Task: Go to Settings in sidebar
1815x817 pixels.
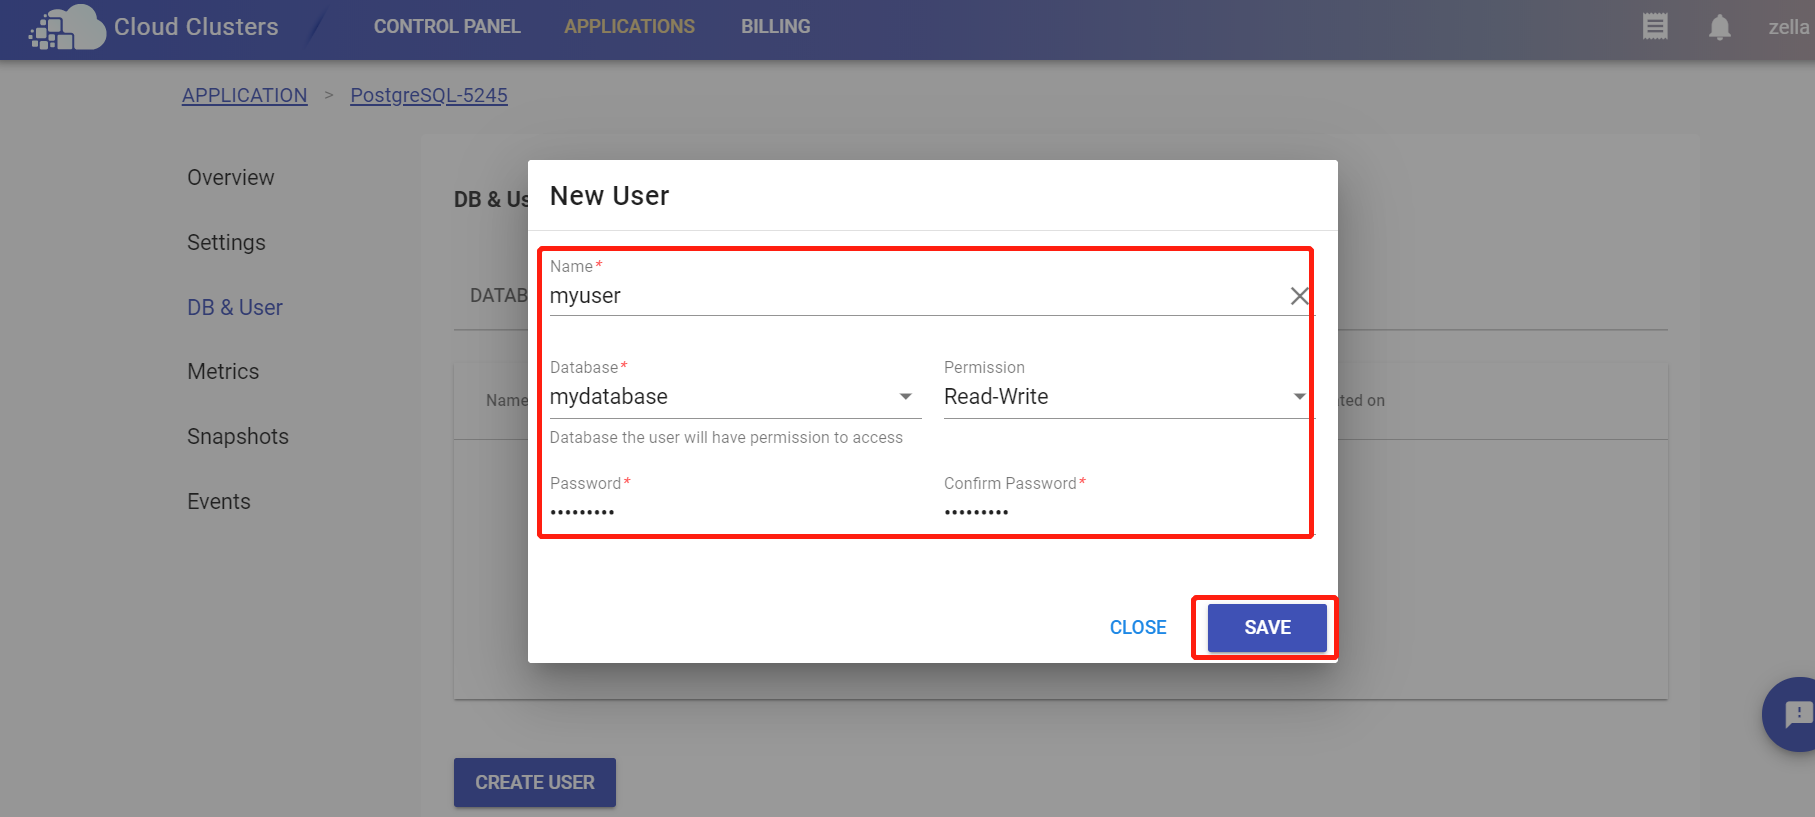Action: (x=226, y=242)
